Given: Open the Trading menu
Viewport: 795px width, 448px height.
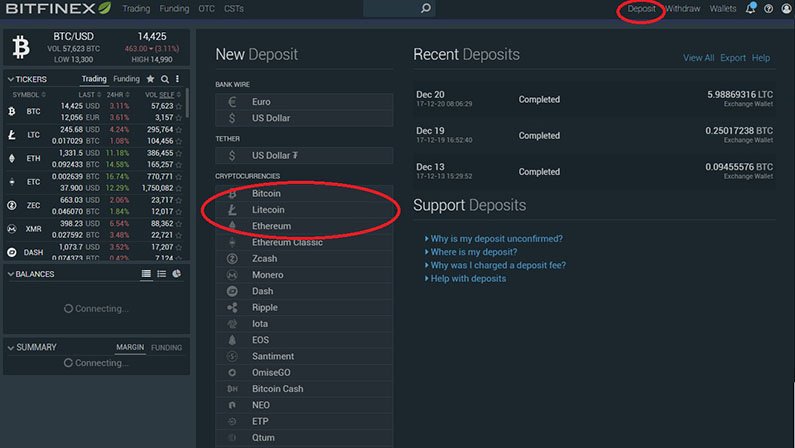Looking at the screenshot, I should [x=136, y=9].
